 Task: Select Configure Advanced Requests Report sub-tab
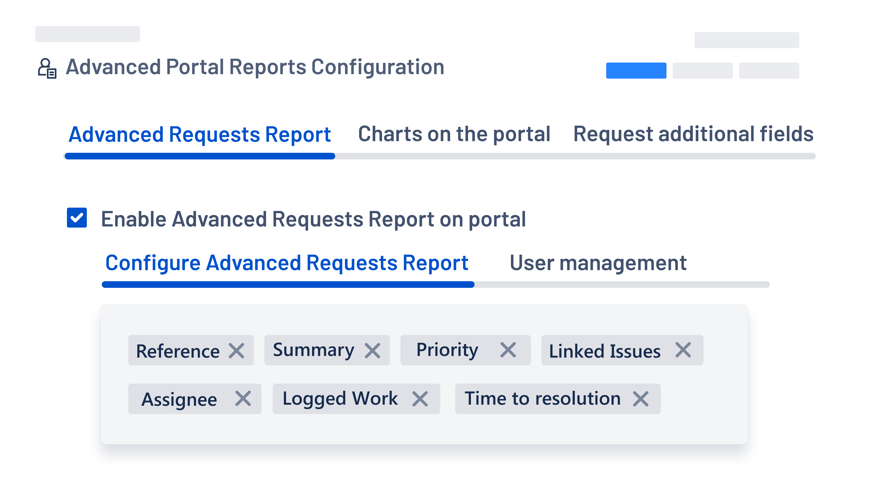tap(286, 263)
